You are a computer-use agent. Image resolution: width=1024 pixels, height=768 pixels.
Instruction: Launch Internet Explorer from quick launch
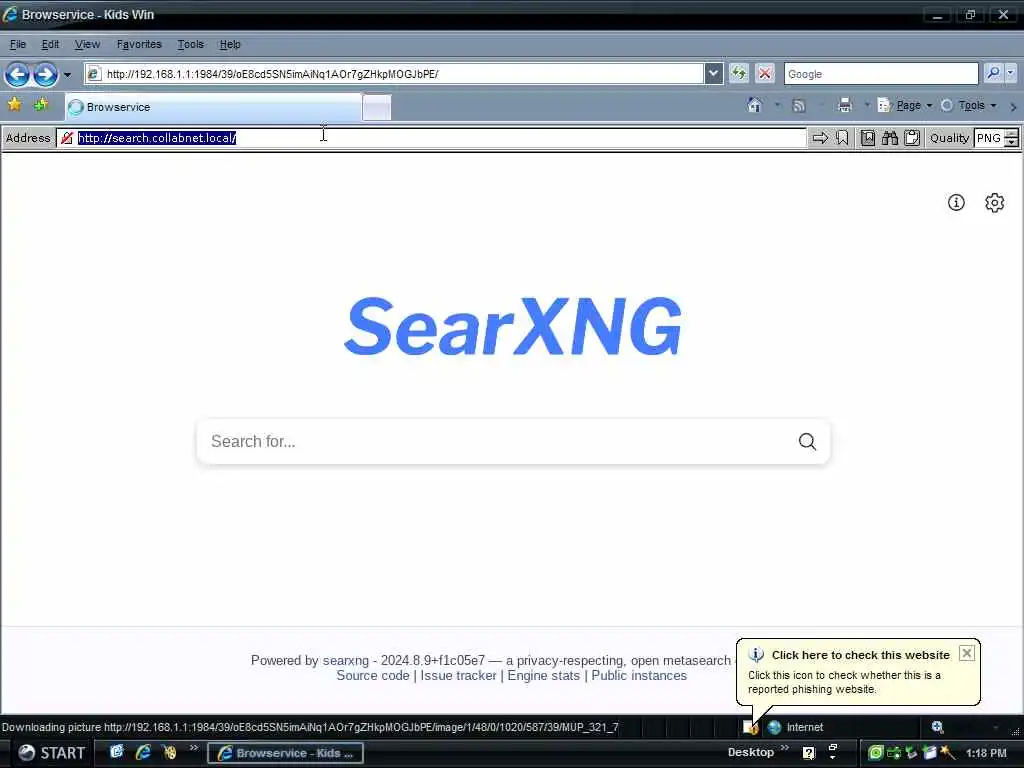click(x=143, y=752)
